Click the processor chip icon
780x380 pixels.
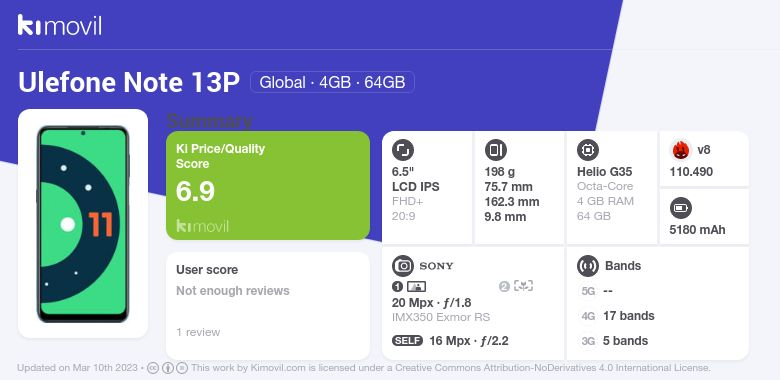point(588,150)
